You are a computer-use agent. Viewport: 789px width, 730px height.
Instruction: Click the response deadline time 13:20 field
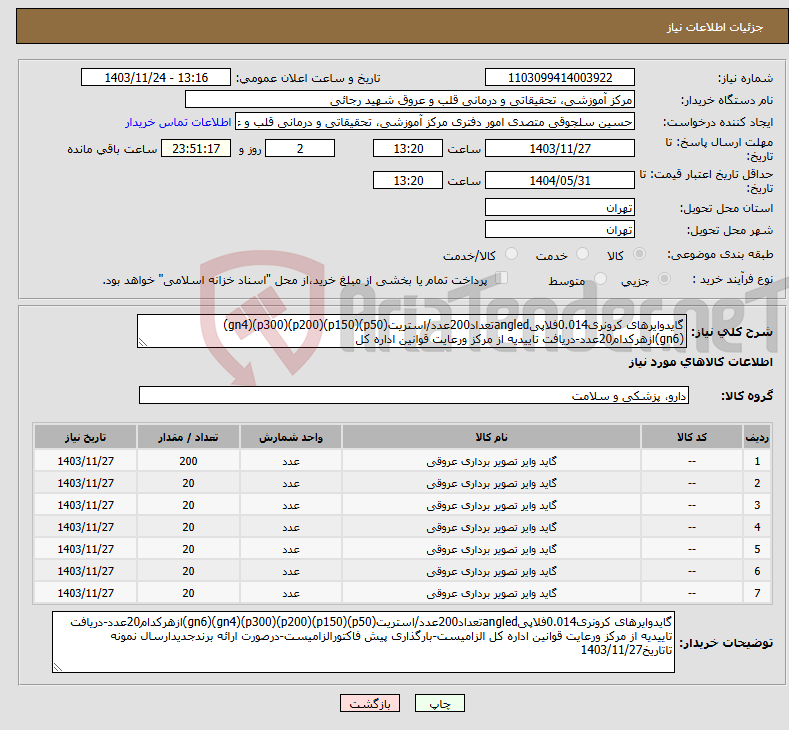click(x=408, y=148)
